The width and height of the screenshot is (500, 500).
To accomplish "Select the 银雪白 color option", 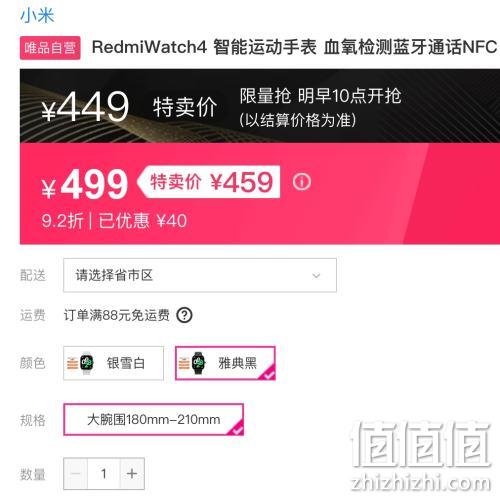I will (113, 363).
